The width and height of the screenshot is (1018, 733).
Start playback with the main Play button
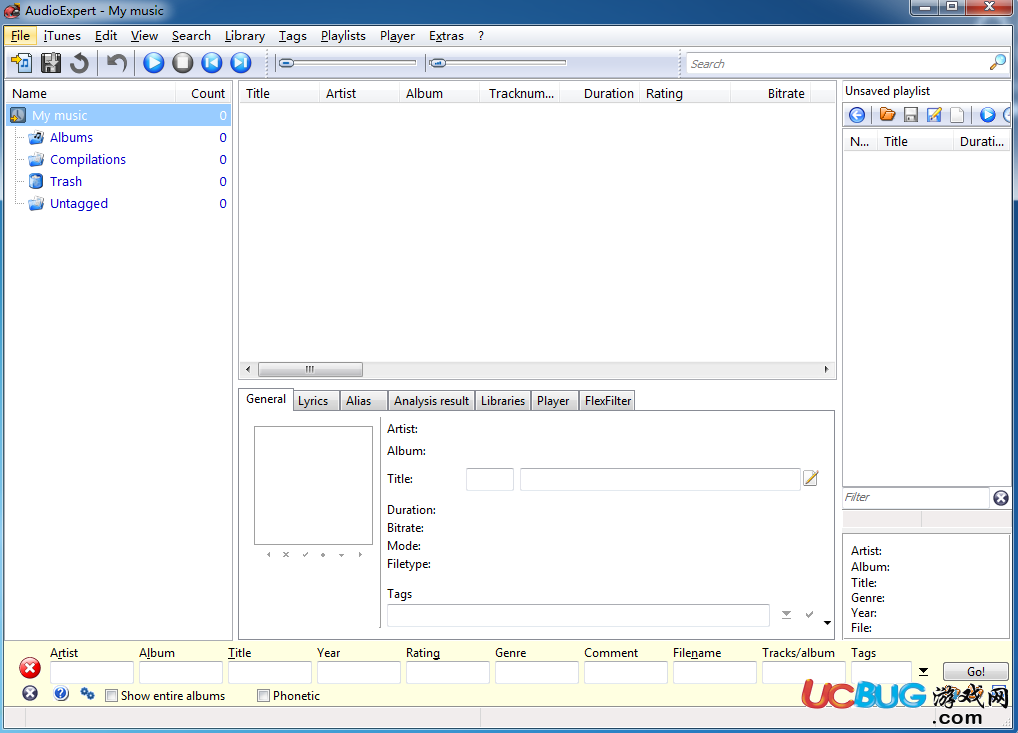[154, 63]
